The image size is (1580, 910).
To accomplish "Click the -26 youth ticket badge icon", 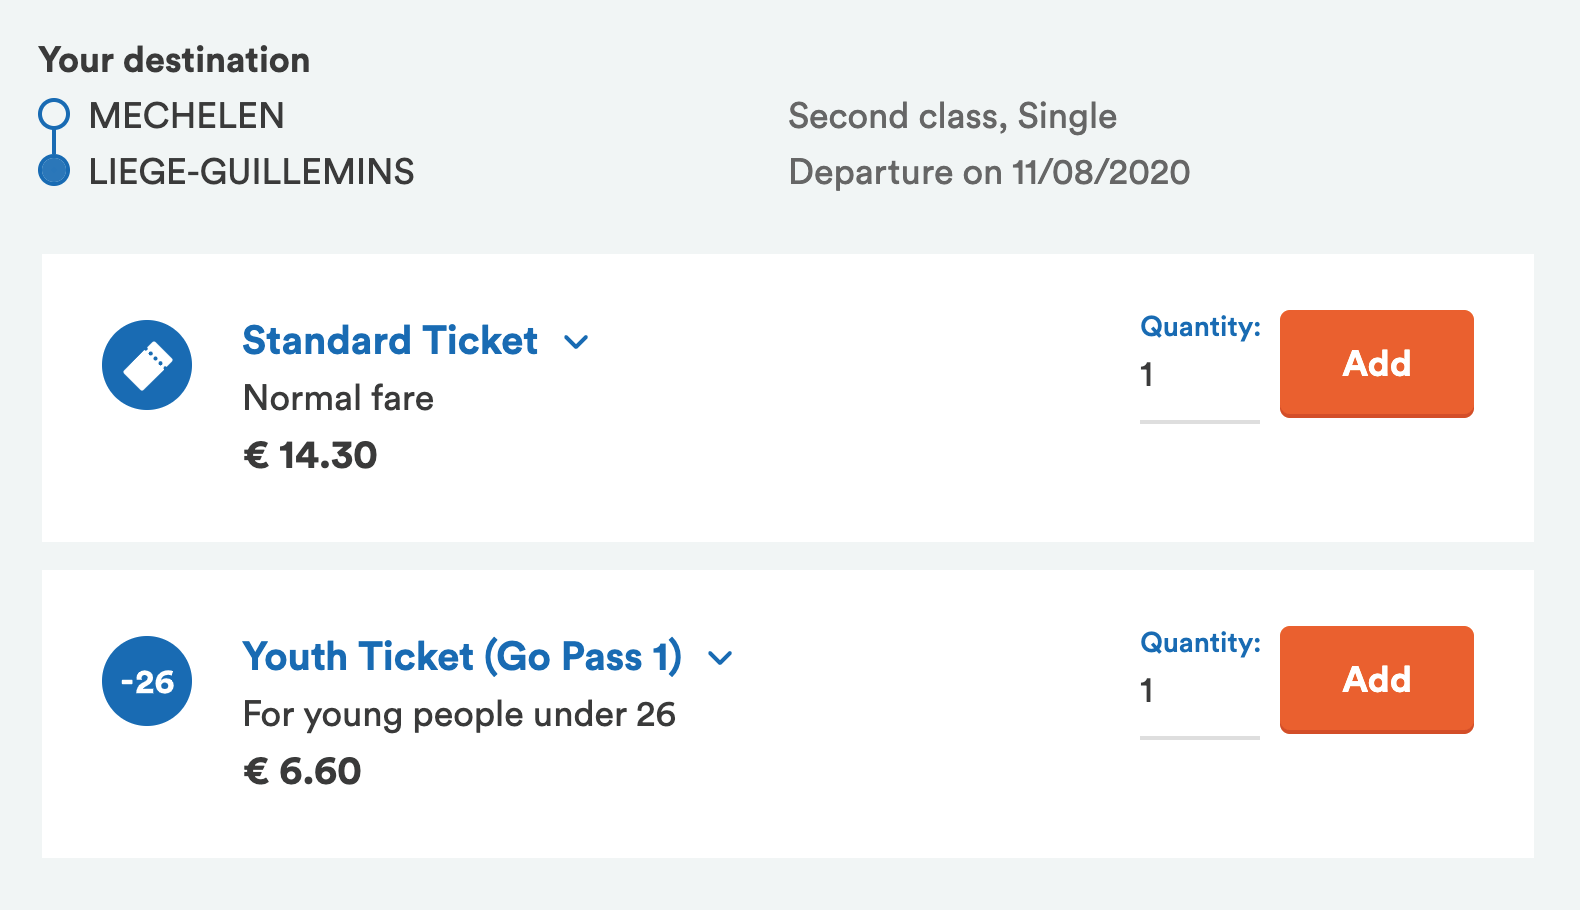I will pyautogui.click(x=147, y=681).
